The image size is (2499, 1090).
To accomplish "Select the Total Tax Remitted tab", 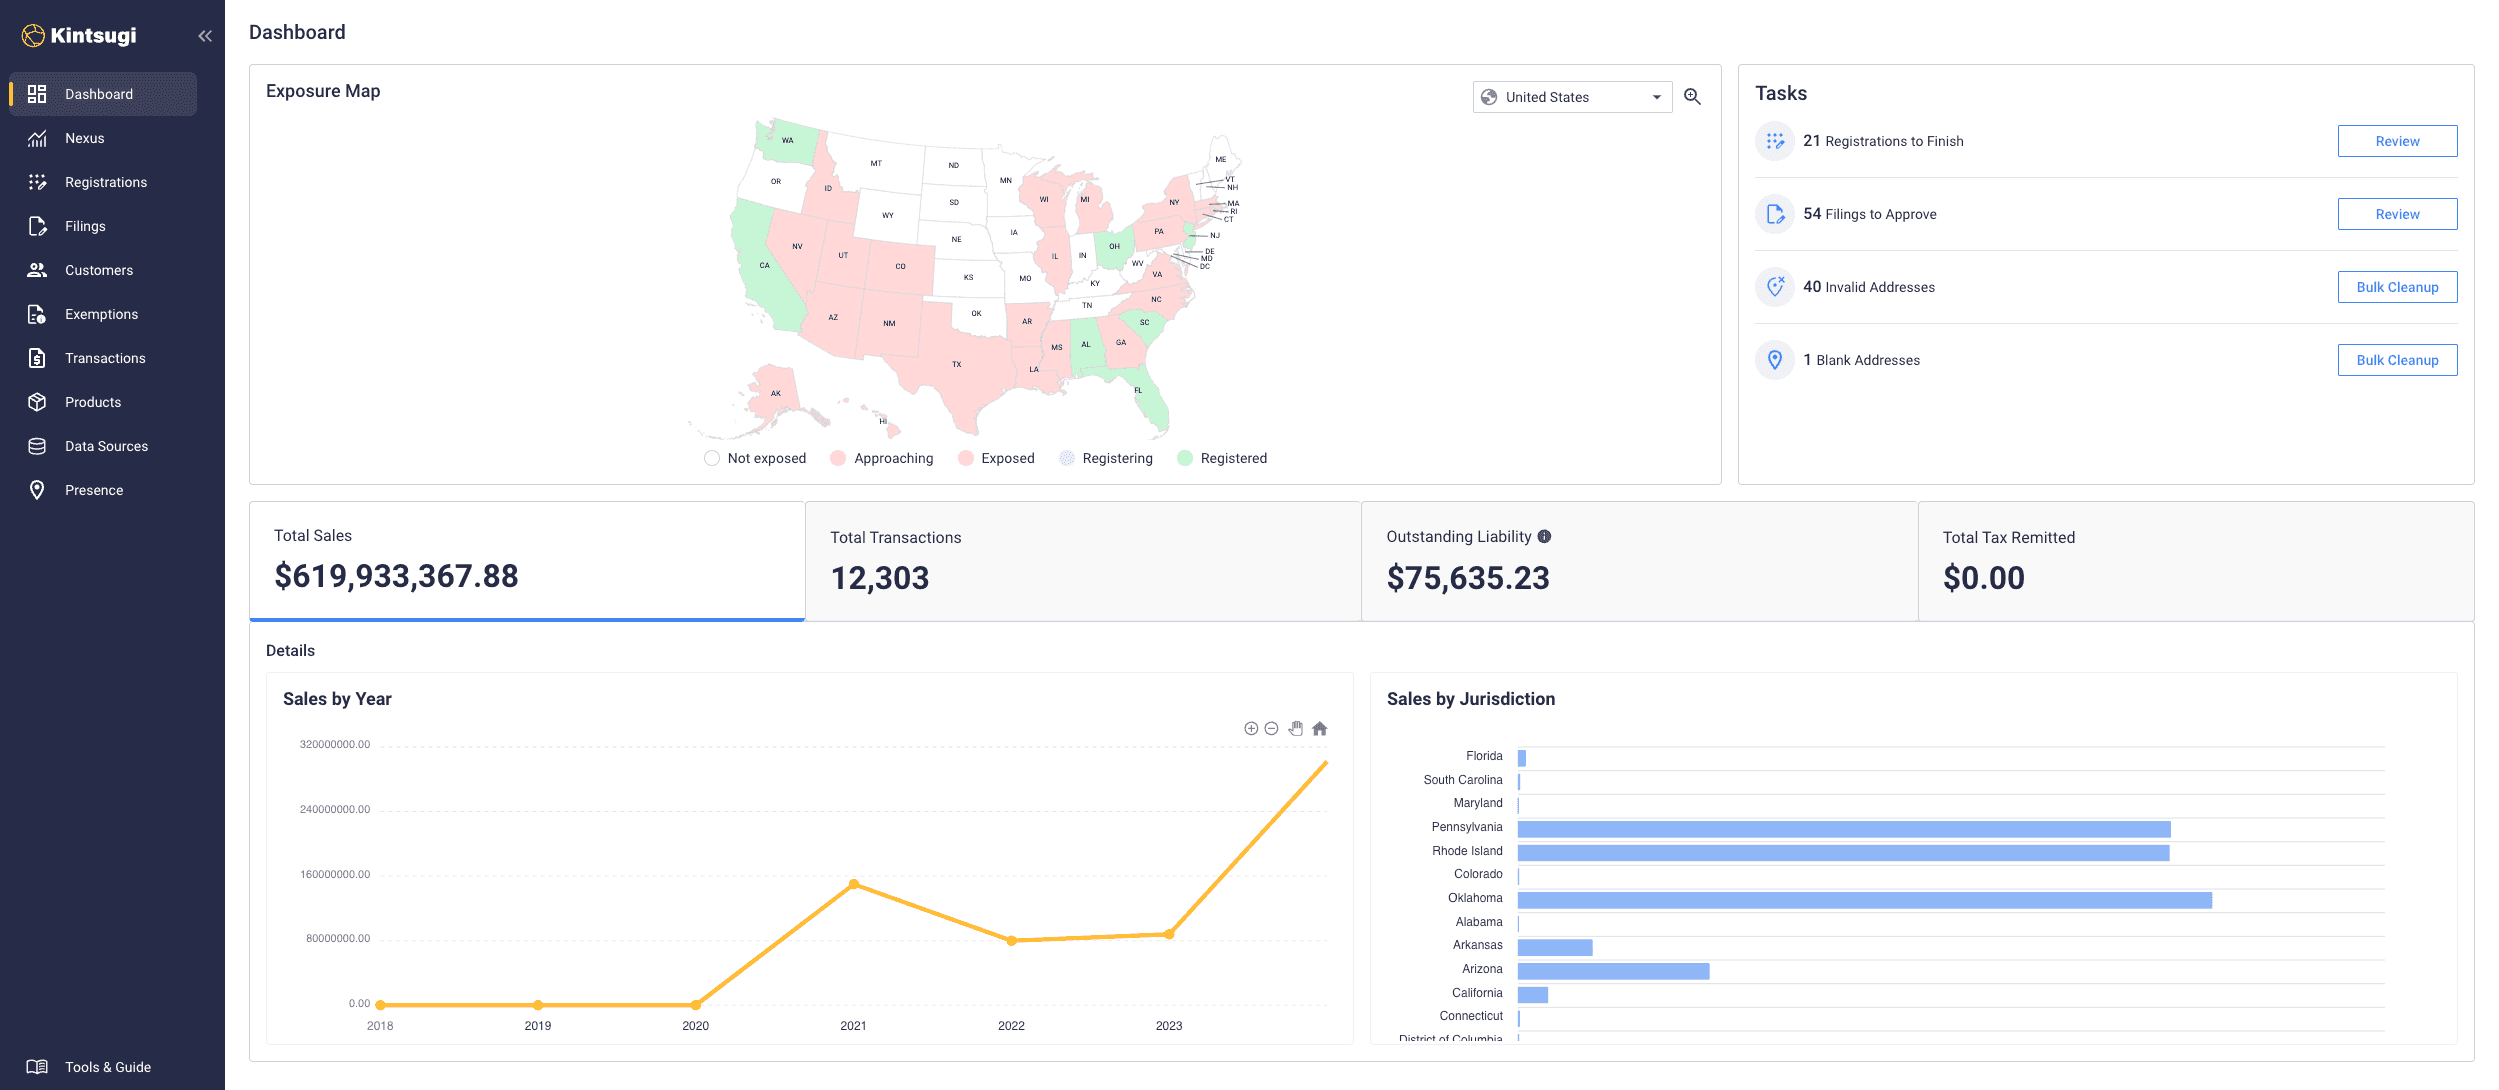I will point(2195,561).
